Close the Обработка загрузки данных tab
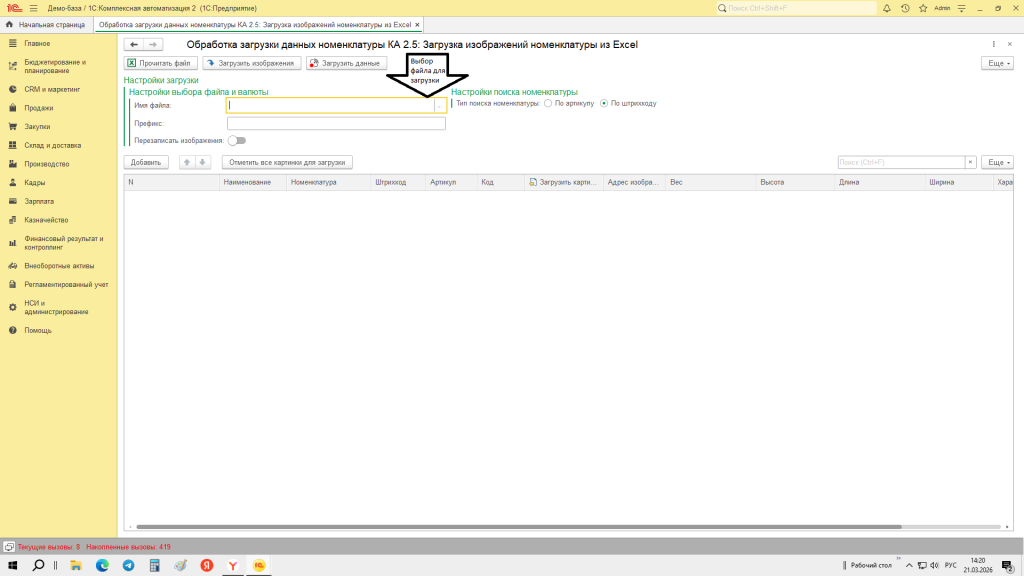 [417, 25]
